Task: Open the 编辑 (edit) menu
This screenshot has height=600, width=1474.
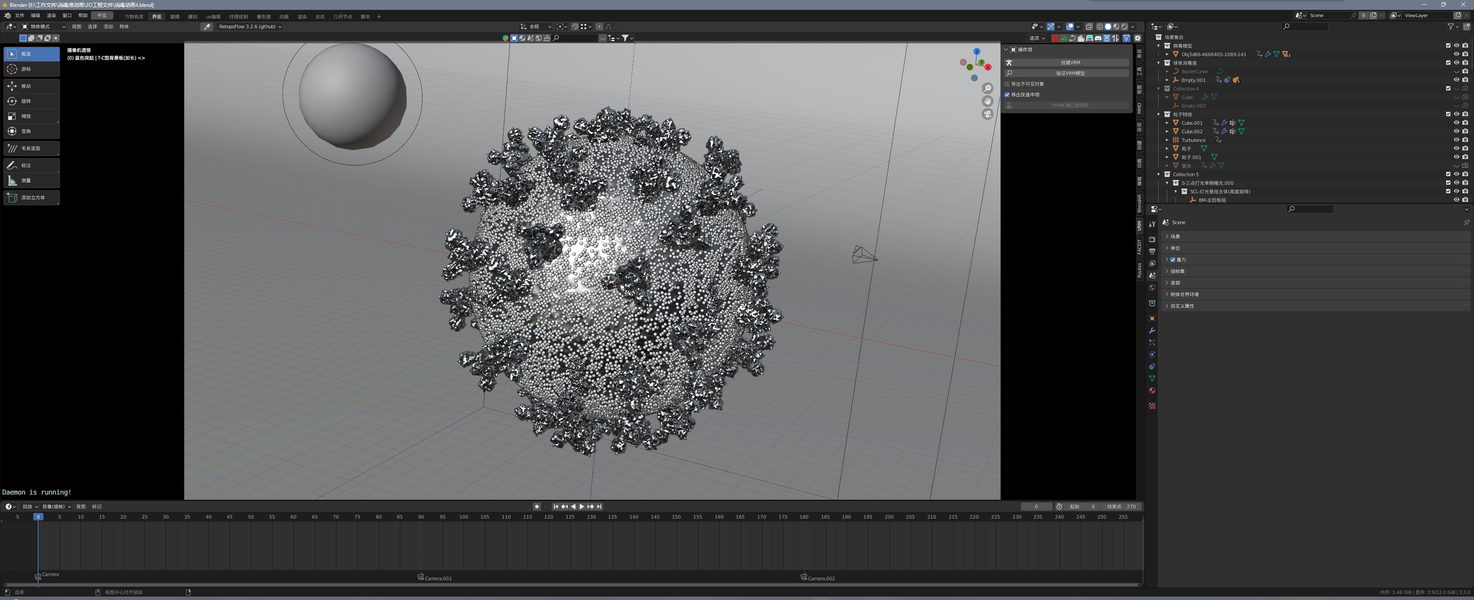Action: point(36,16)
